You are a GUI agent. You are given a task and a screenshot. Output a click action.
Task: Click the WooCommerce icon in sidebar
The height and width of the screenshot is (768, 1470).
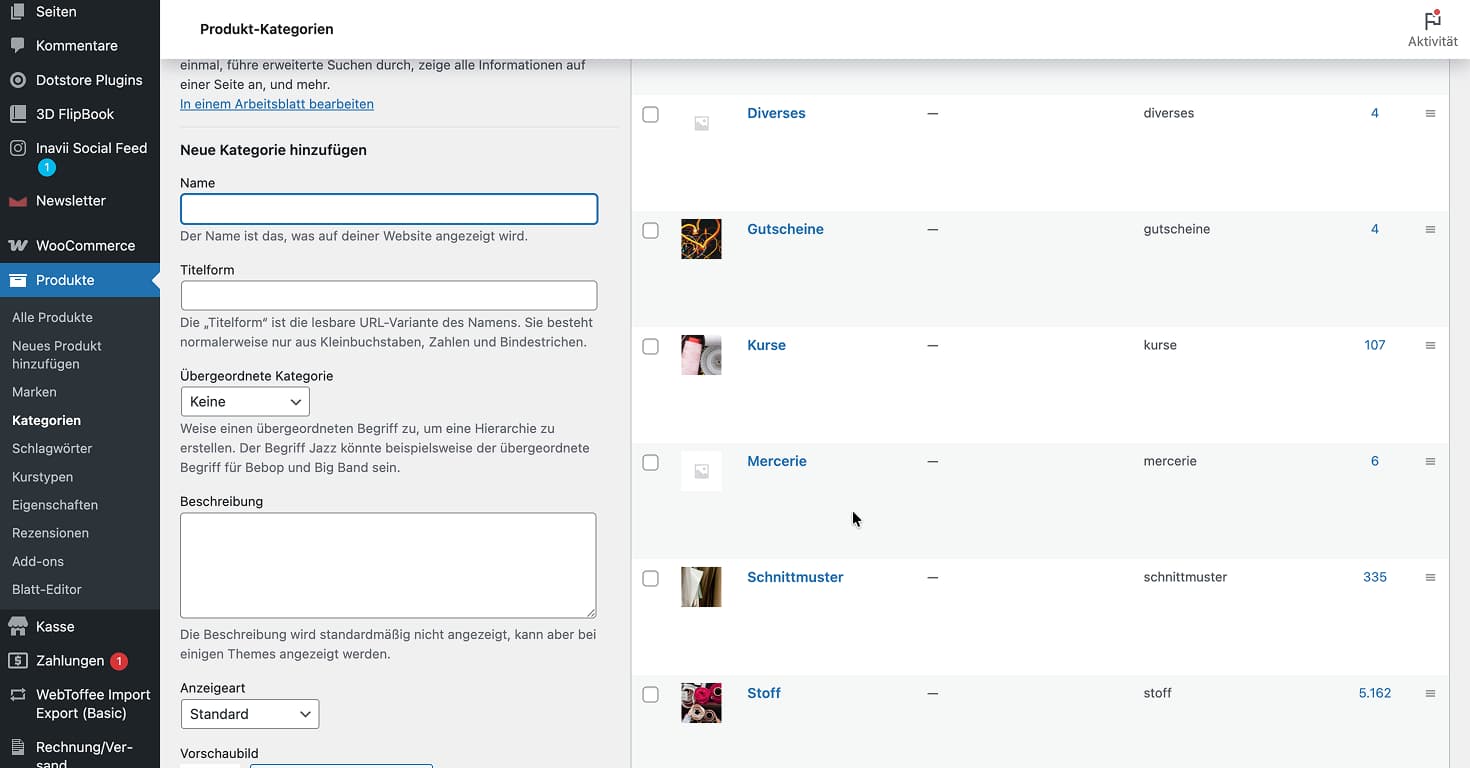point(17,246)
